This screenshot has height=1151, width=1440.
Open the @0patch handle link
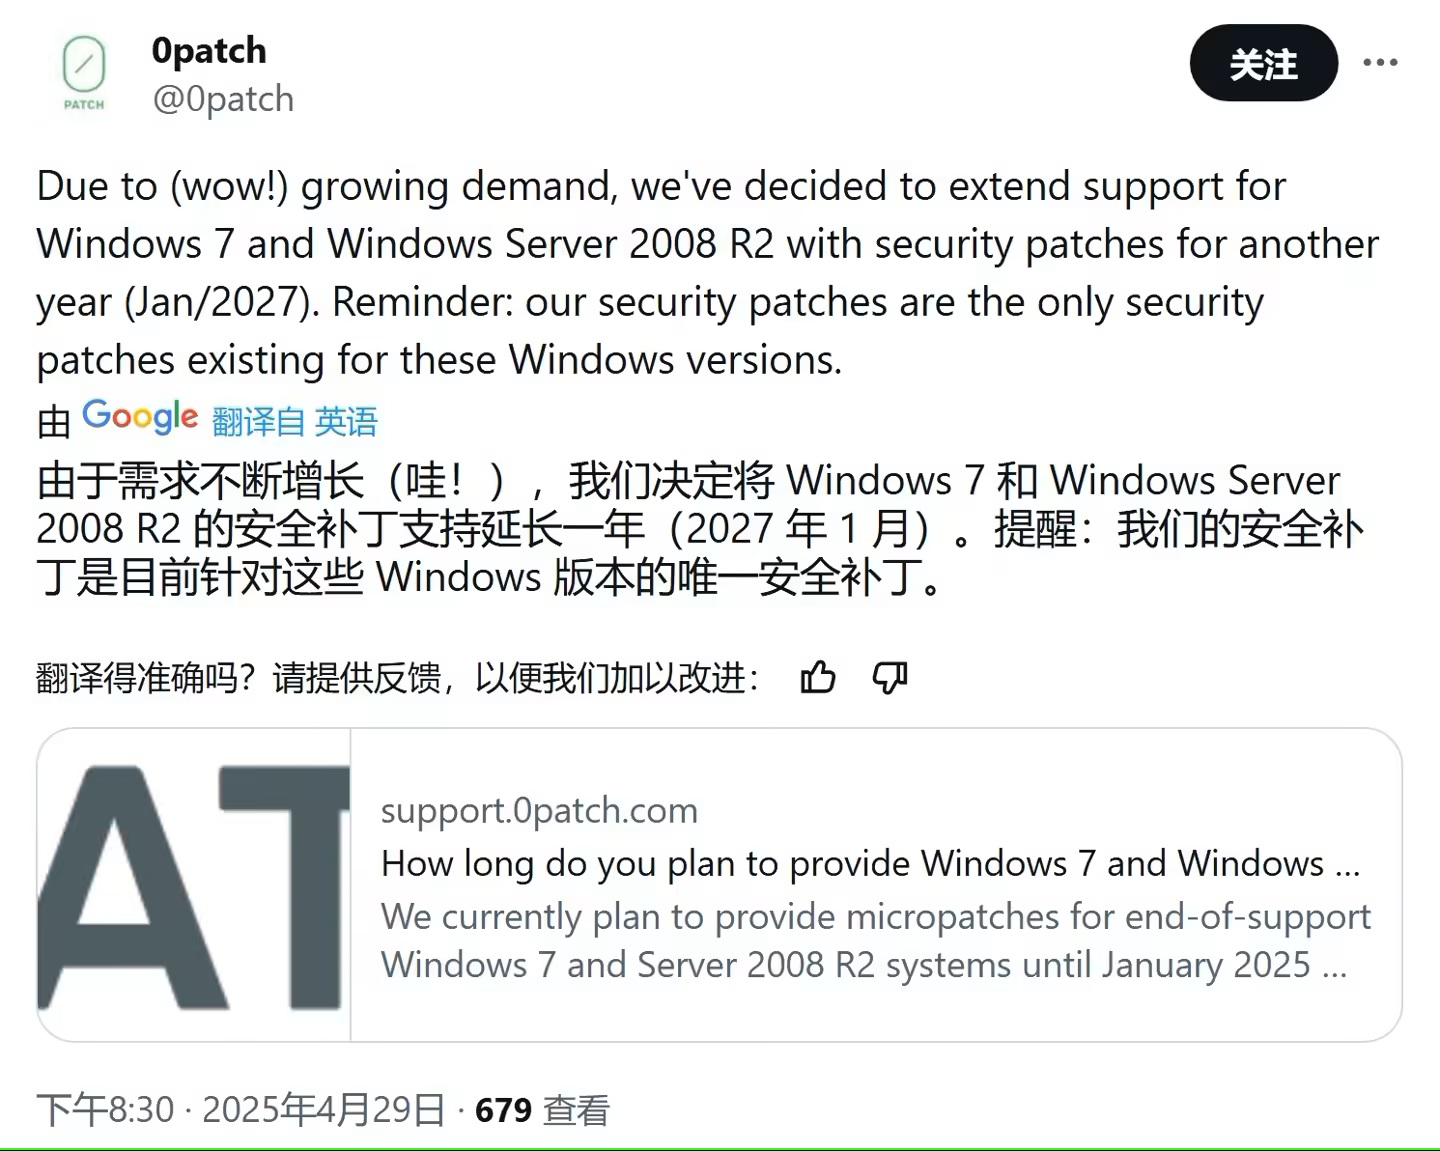tap(223, 99)
